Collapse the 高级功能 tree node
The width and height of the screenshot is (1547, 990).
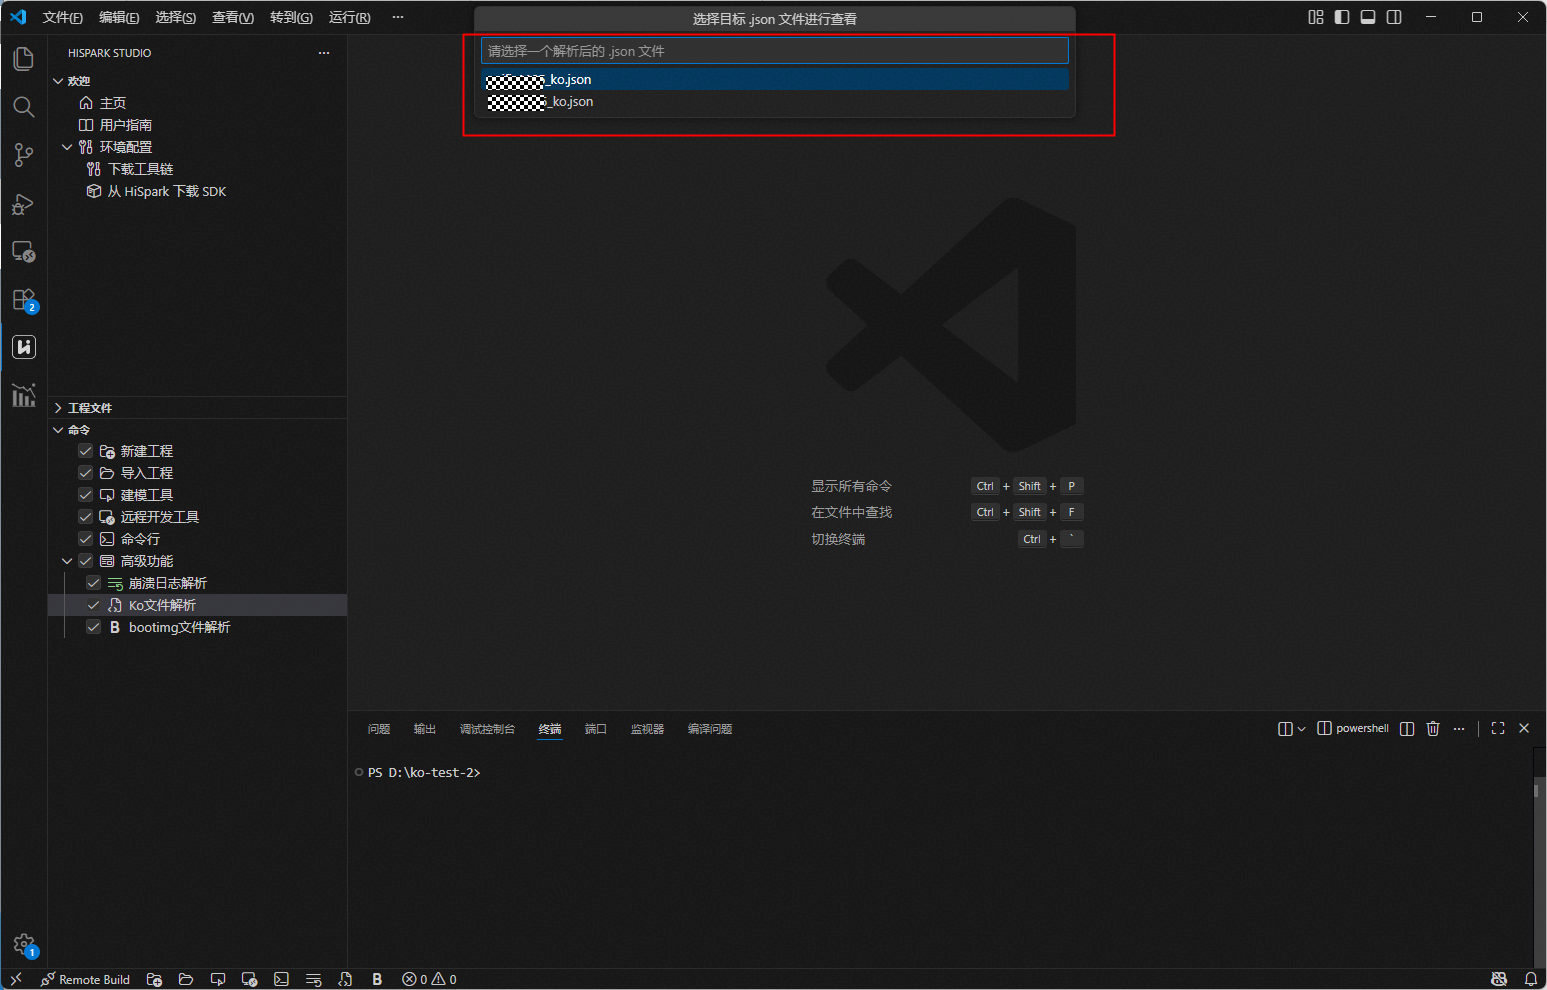coord(67,561)
